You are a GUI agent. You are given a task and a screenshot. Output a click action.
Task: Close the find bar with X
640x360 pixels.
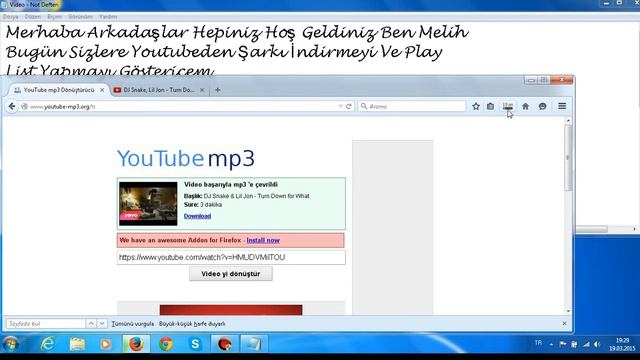click(564, 323)
